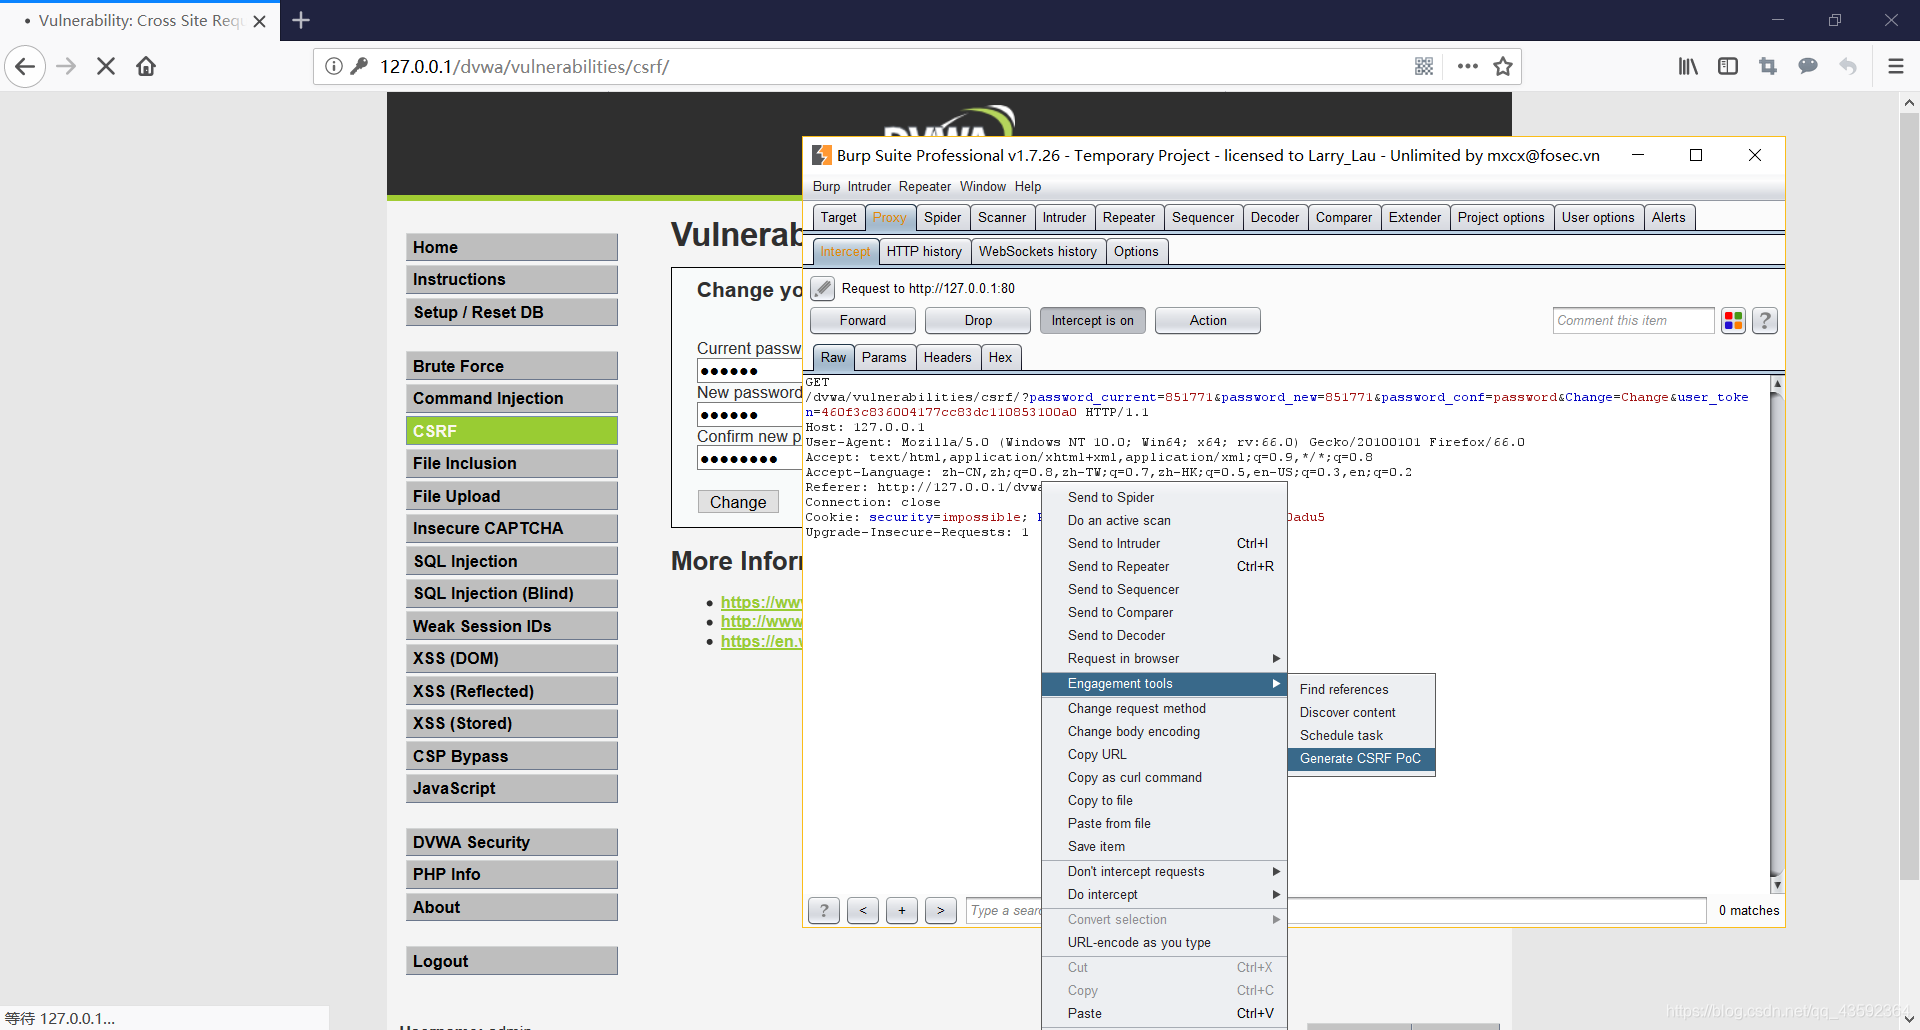This screenshot has height=1030, width=1920.
Task: Toggle the Intercept is on button
Action: click(x=1092, y=321)
